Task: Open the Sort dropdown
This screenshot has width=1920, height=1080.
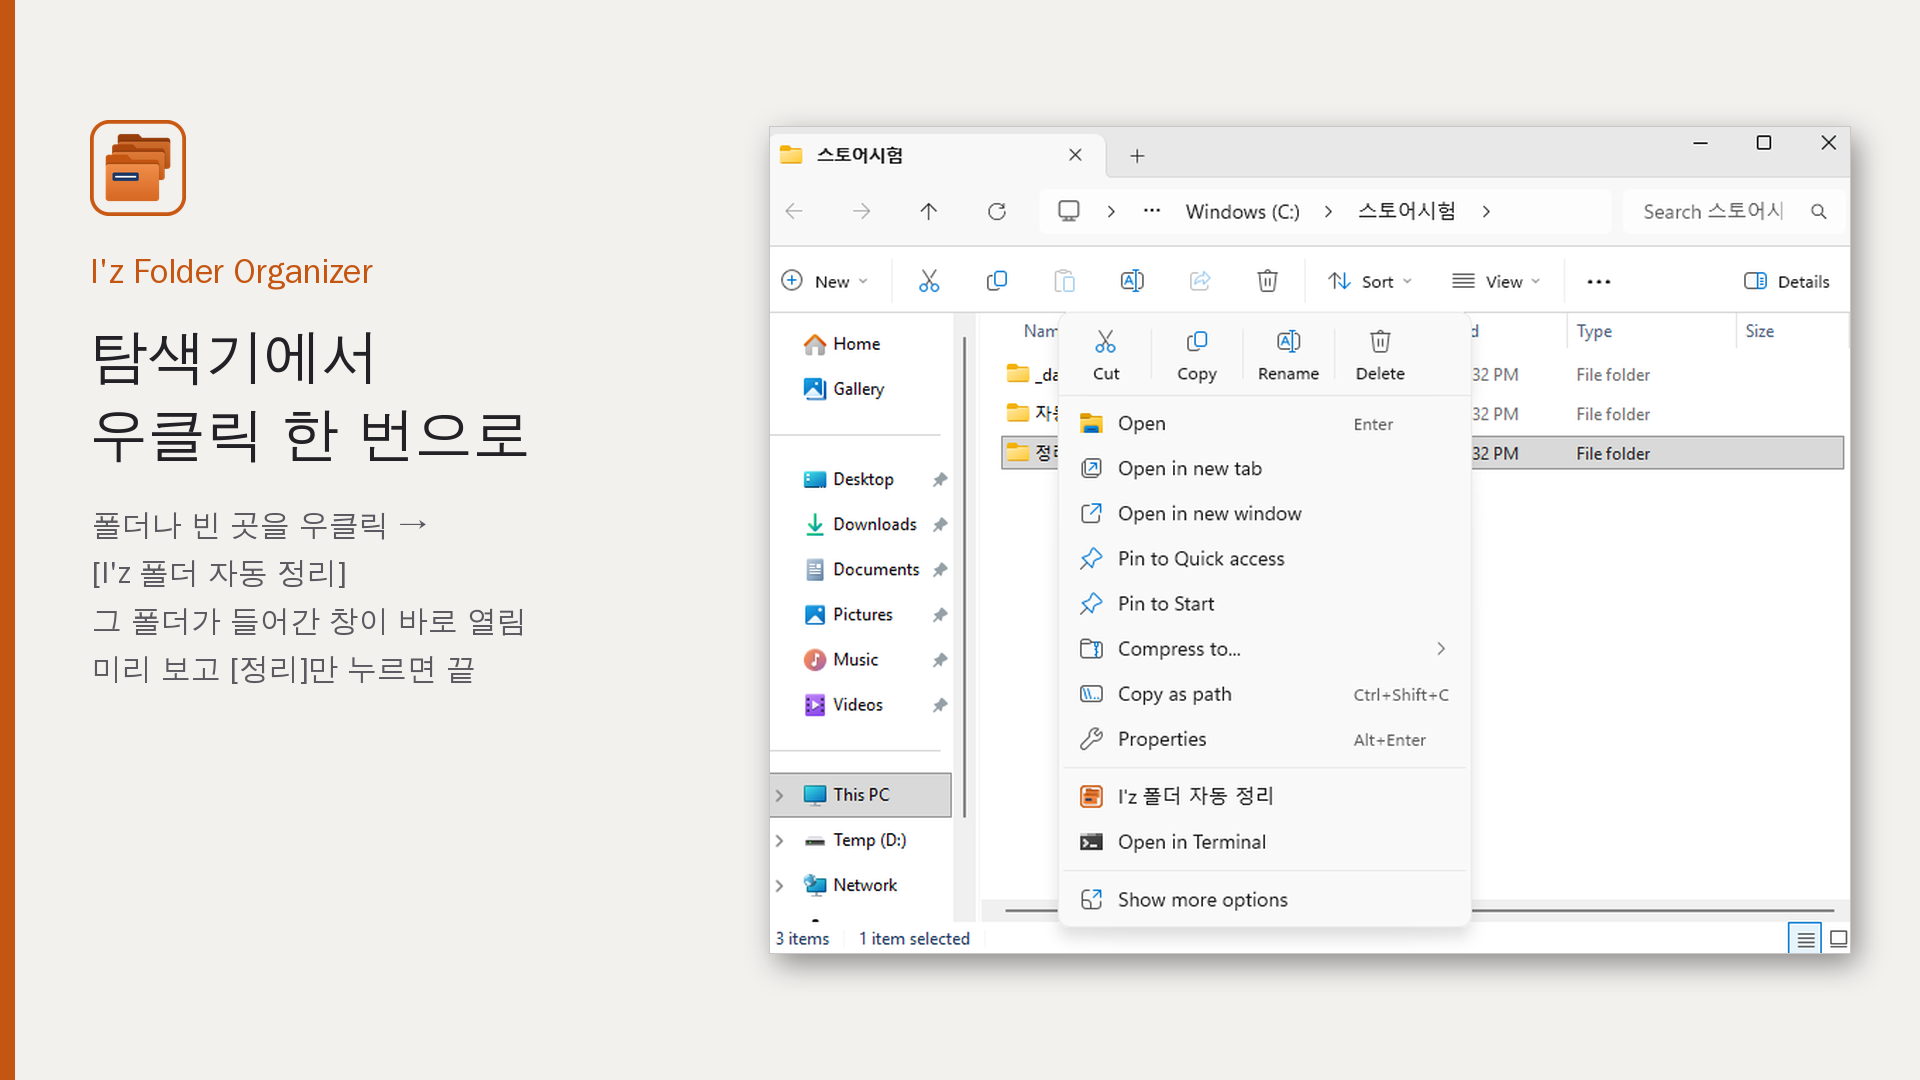Action: pos(1370,281)
